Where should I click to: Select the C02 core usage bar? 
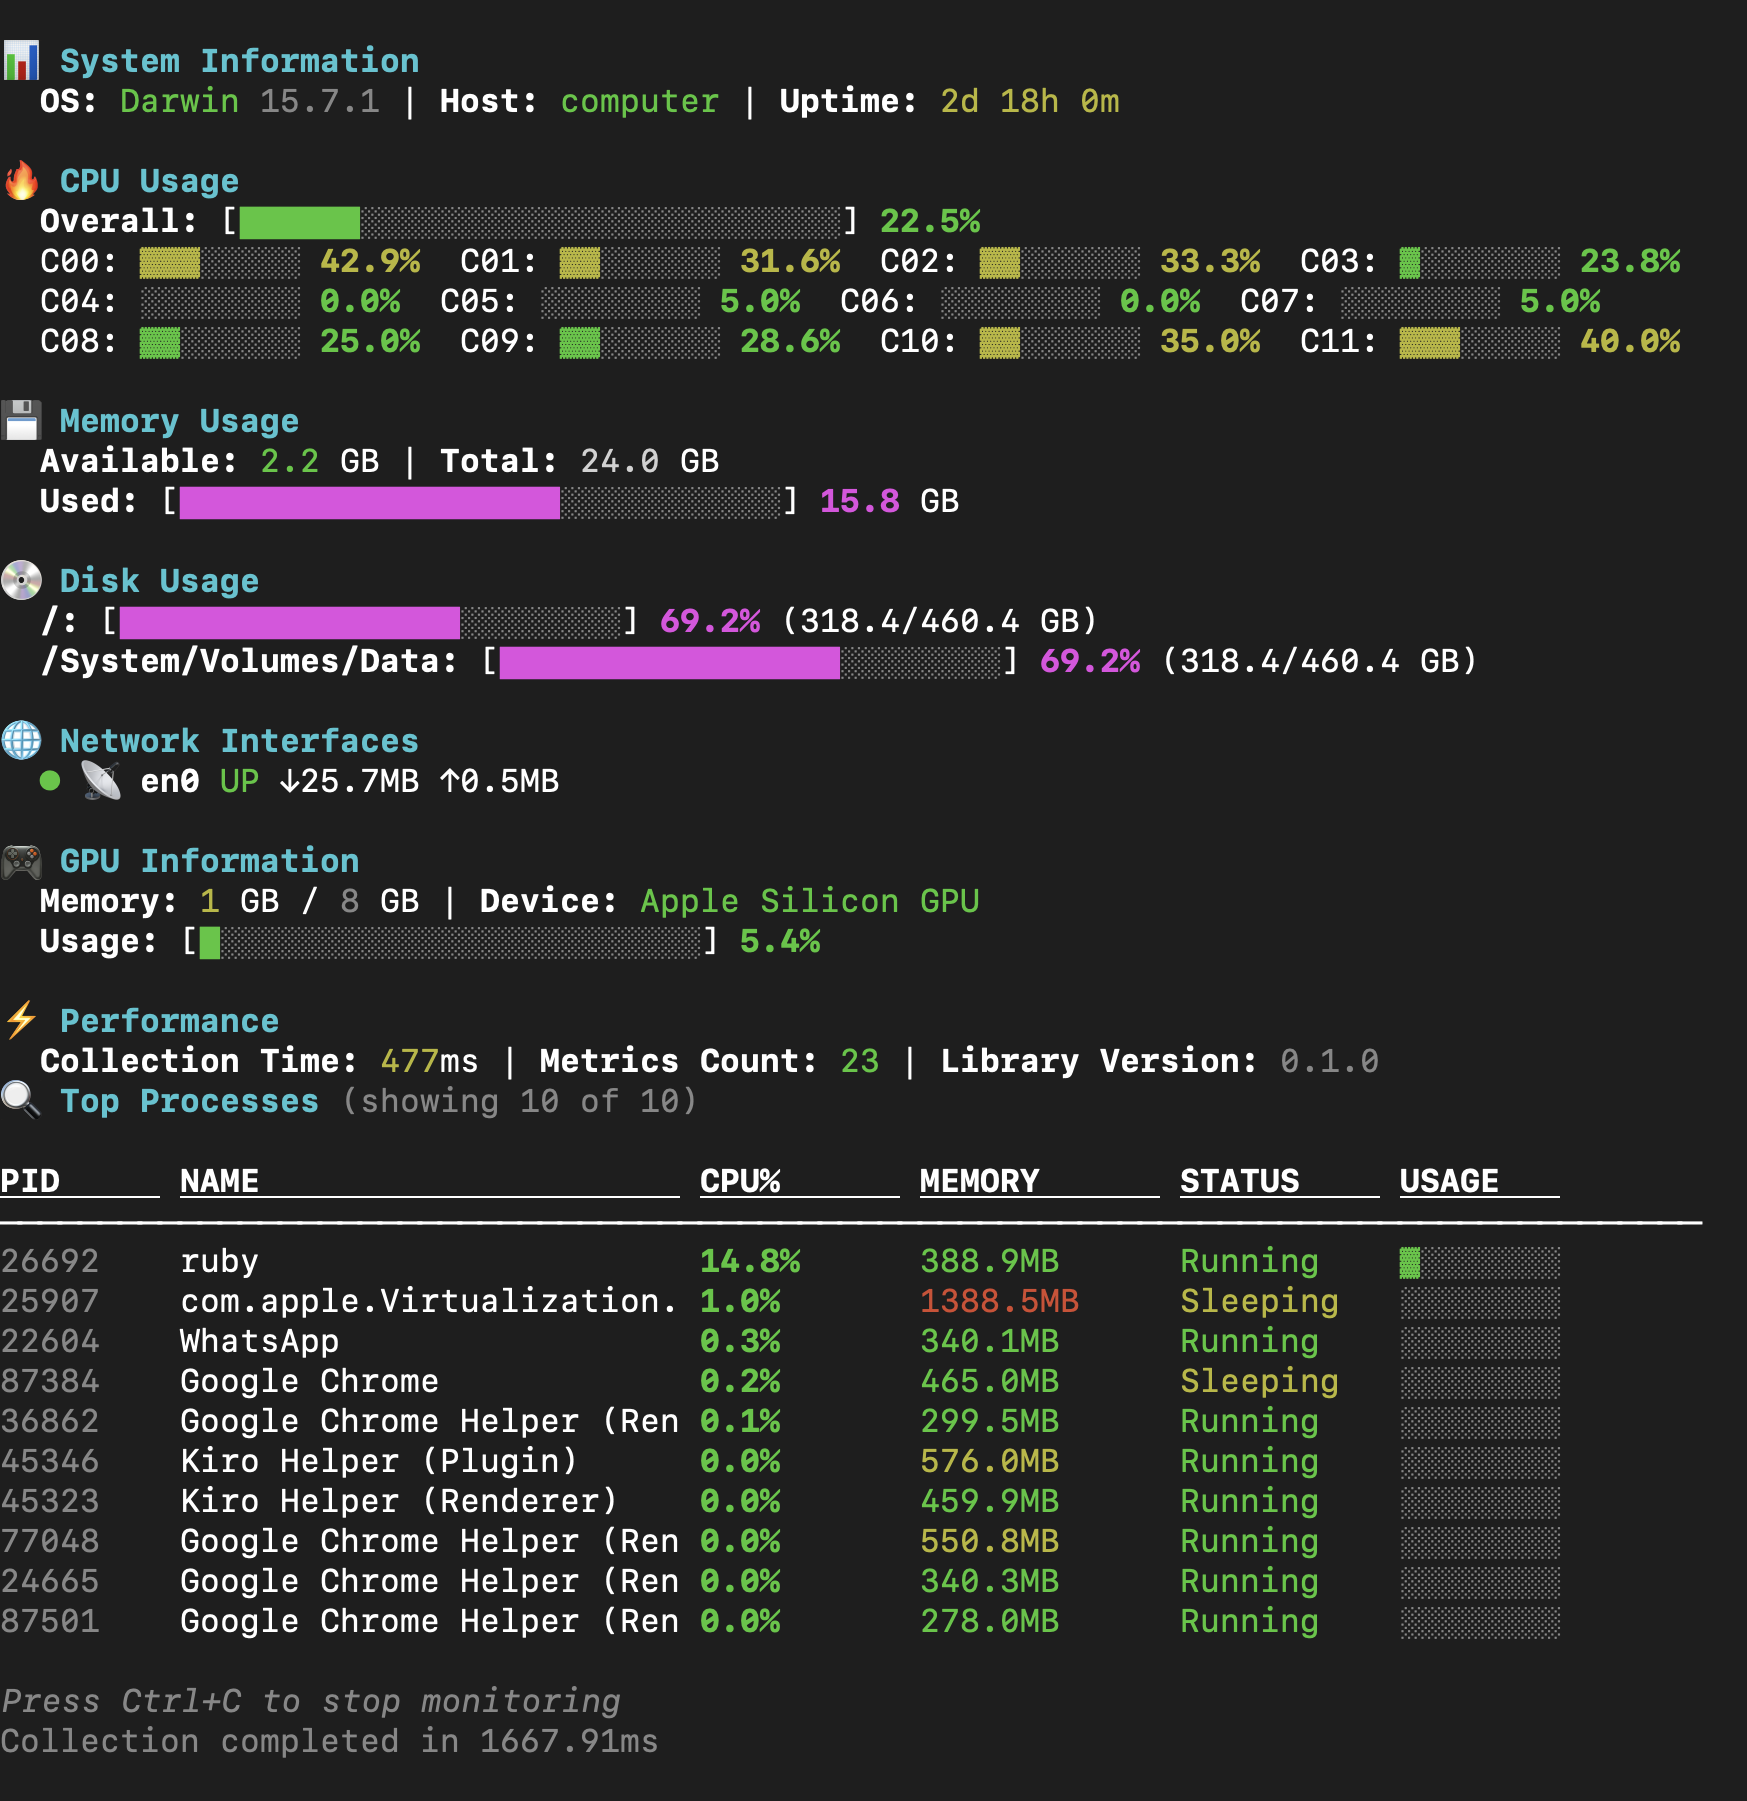click(x=1060, y=262)
